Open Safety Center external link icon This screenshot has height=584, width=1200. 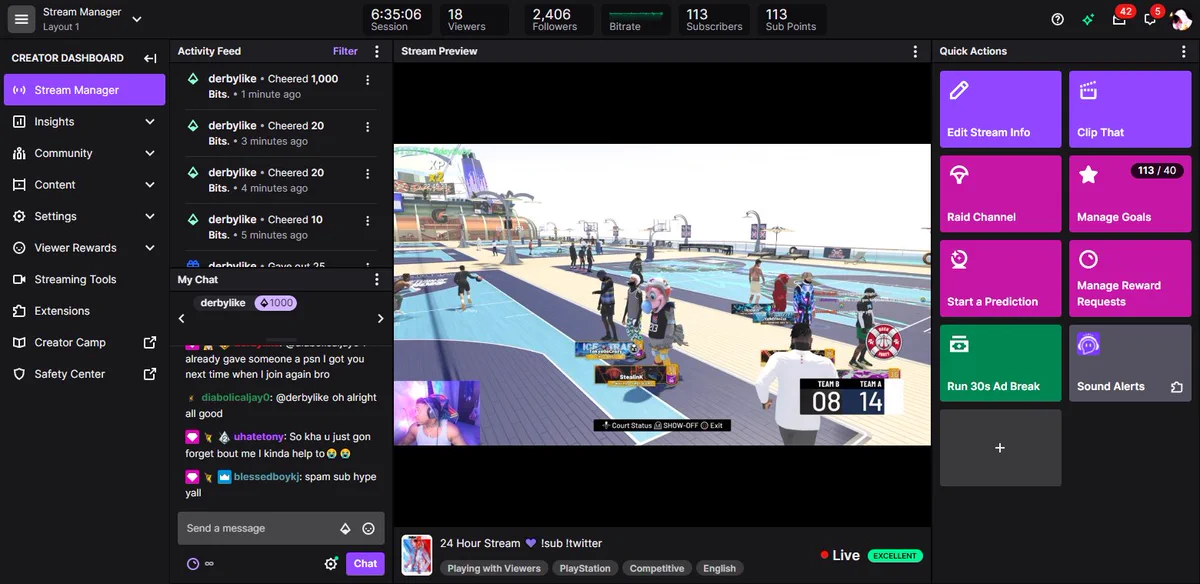pyautogui.click(x=150, y=374)
